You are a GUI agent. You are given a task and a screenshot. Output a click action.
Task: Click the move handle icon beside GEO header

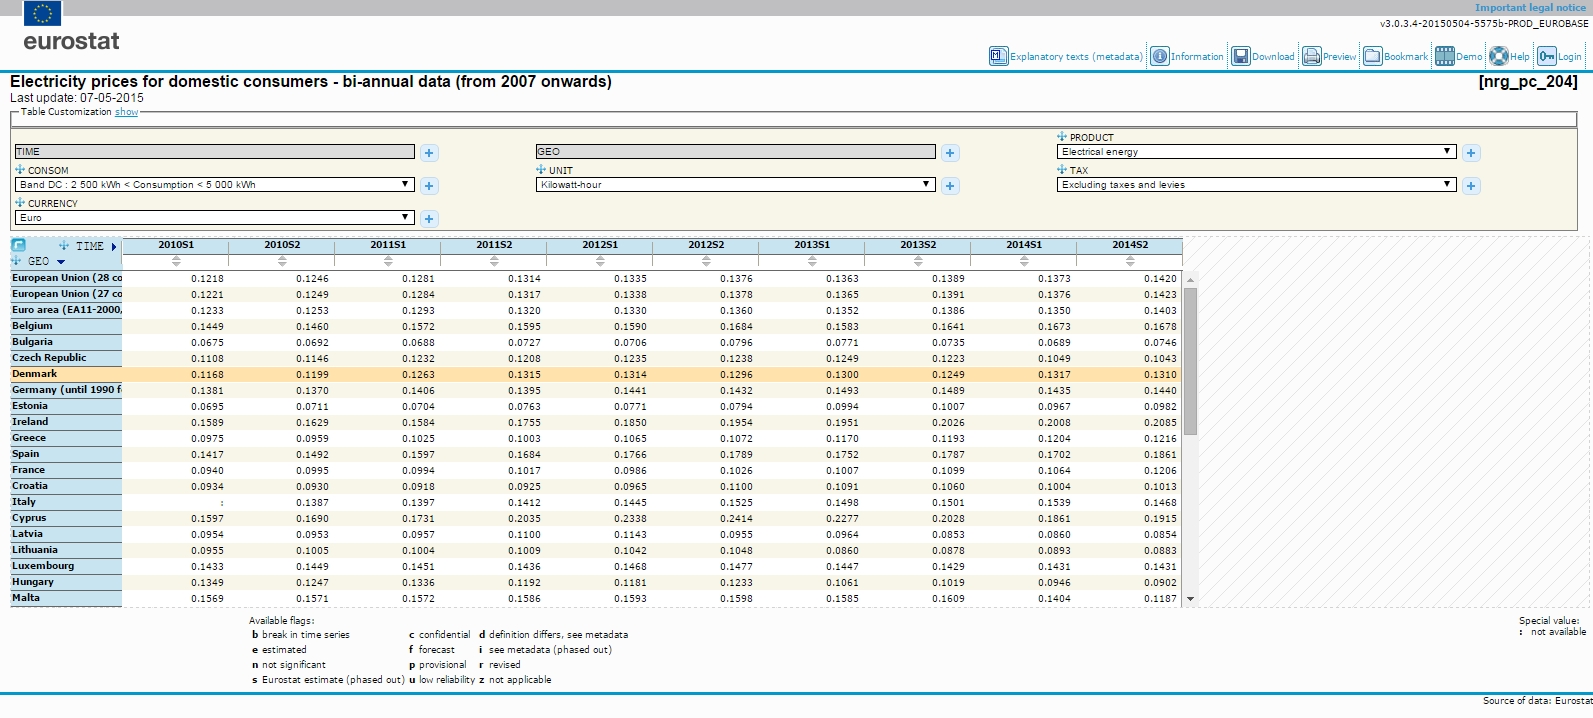tap(16, 261)
